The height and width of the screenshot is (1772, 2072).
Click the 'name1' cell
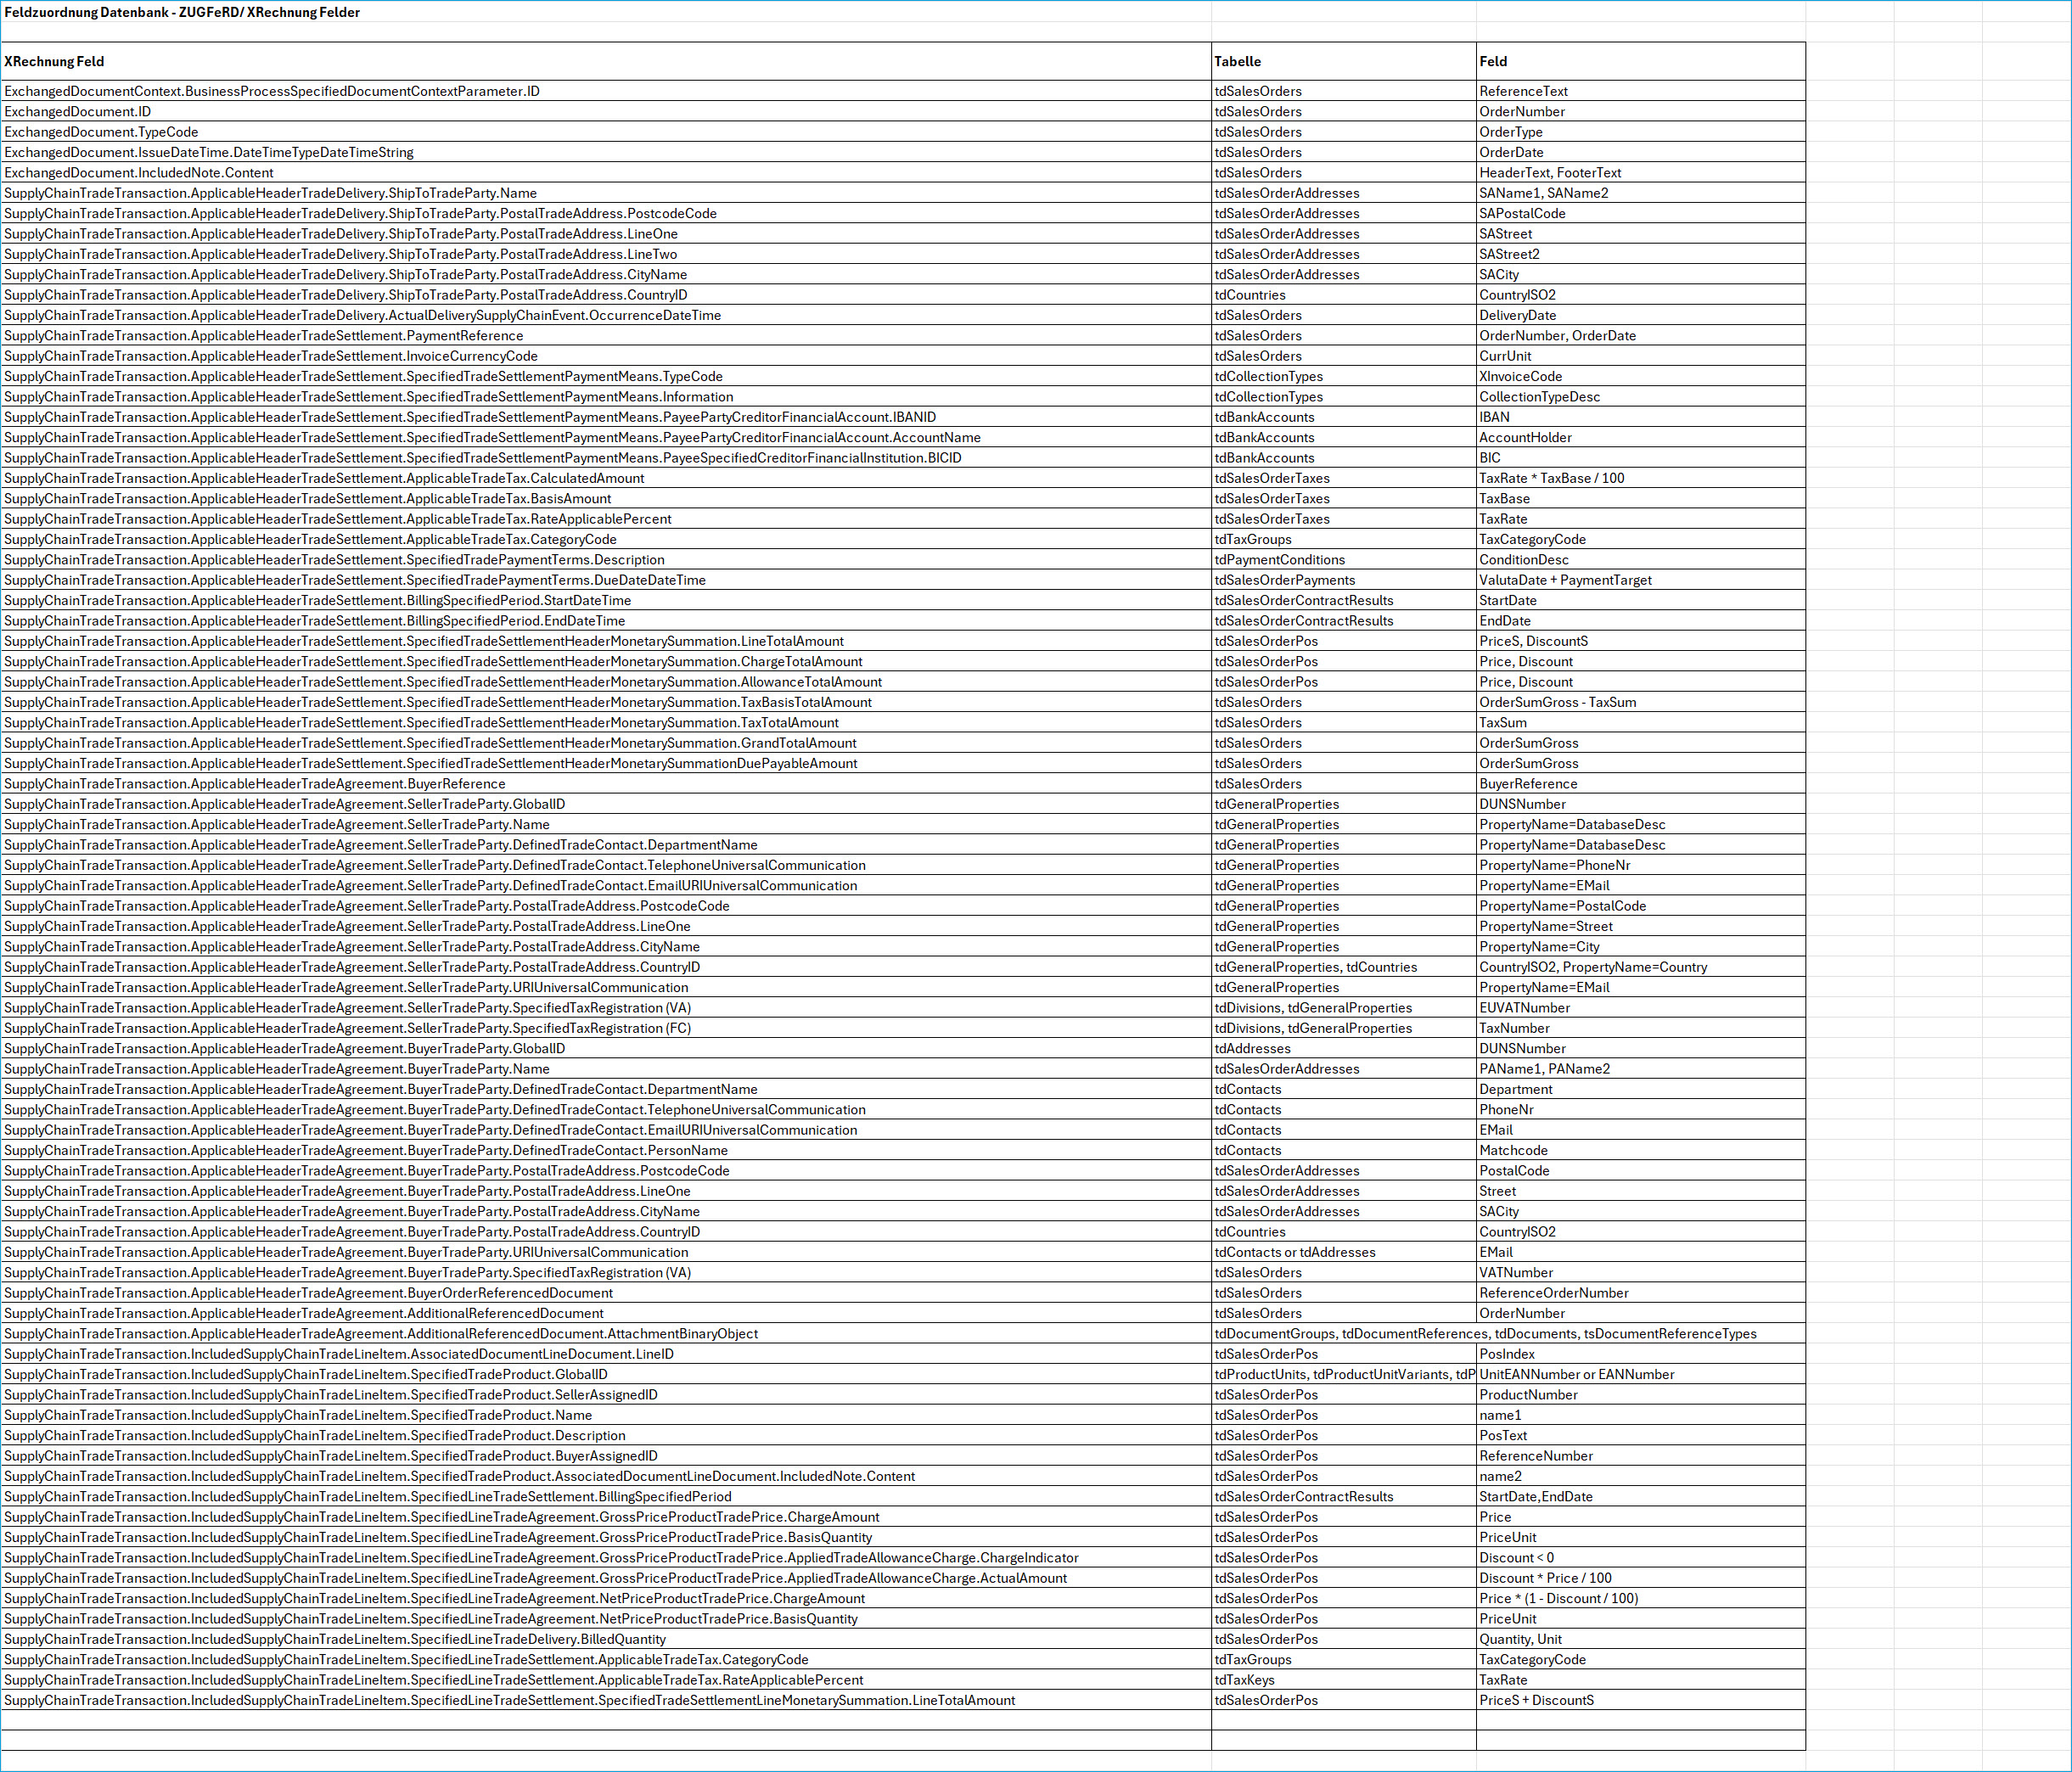[x=1640, y=1415]
